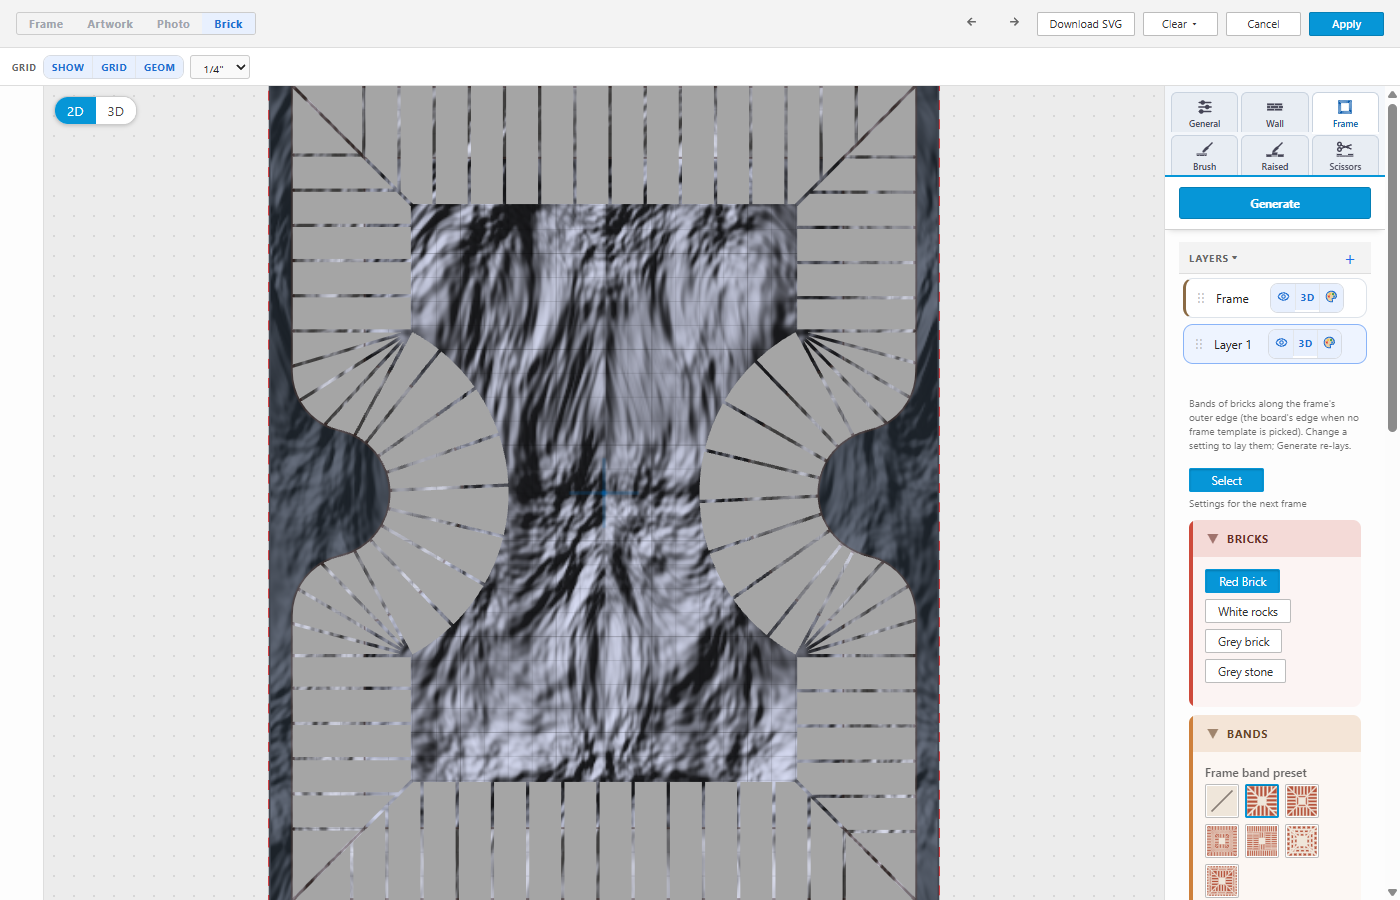Choose the White rocks brick type

point(1248,611)
